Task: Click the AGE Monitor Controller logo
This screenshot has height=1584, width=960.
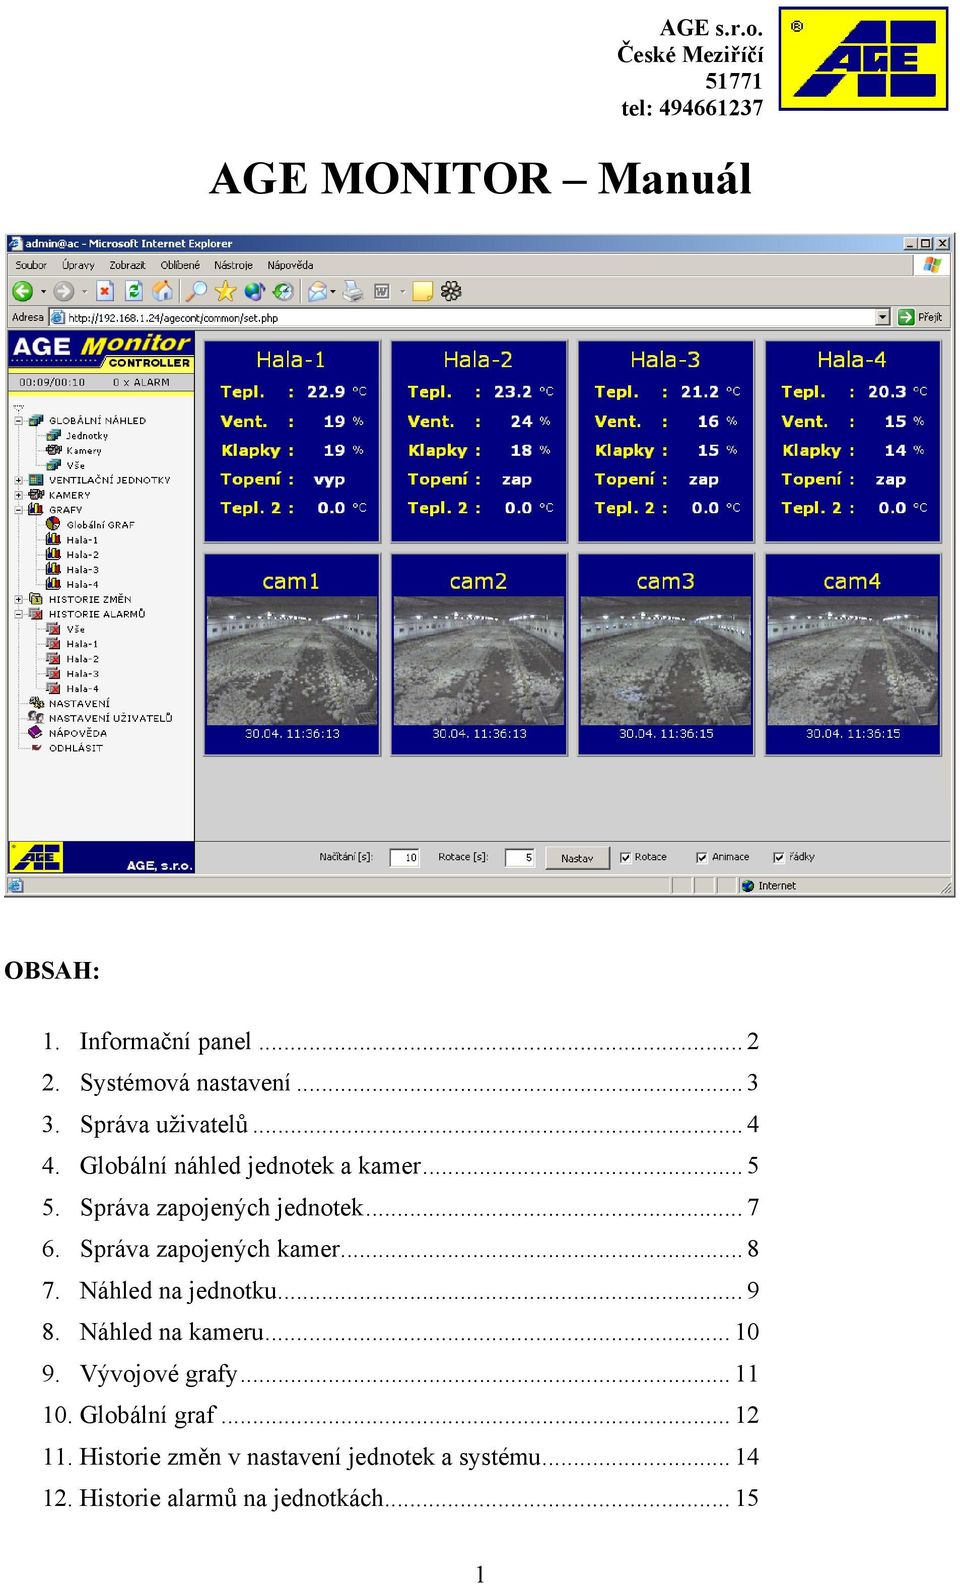Action: pos(101,350)
